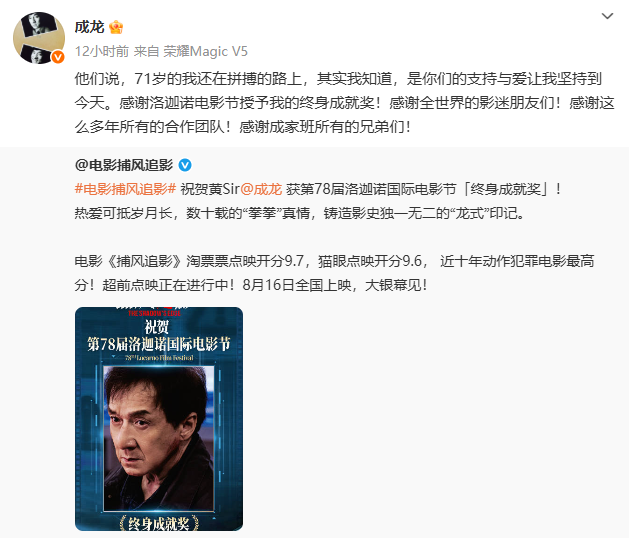Open the #电影捕风追影# hashtag topic

click(x=126, y=189)
